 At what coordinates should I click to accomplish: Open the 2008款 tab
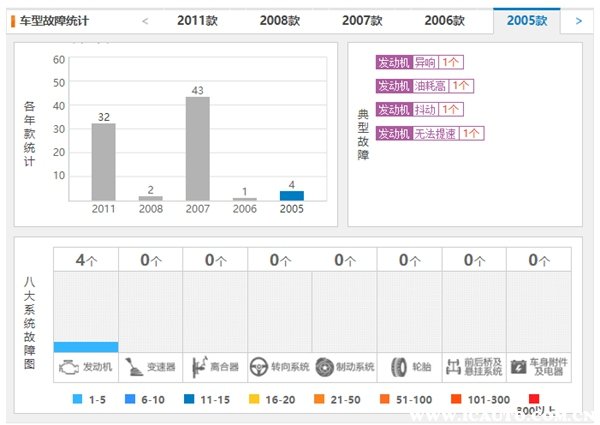tap(280, 20)
